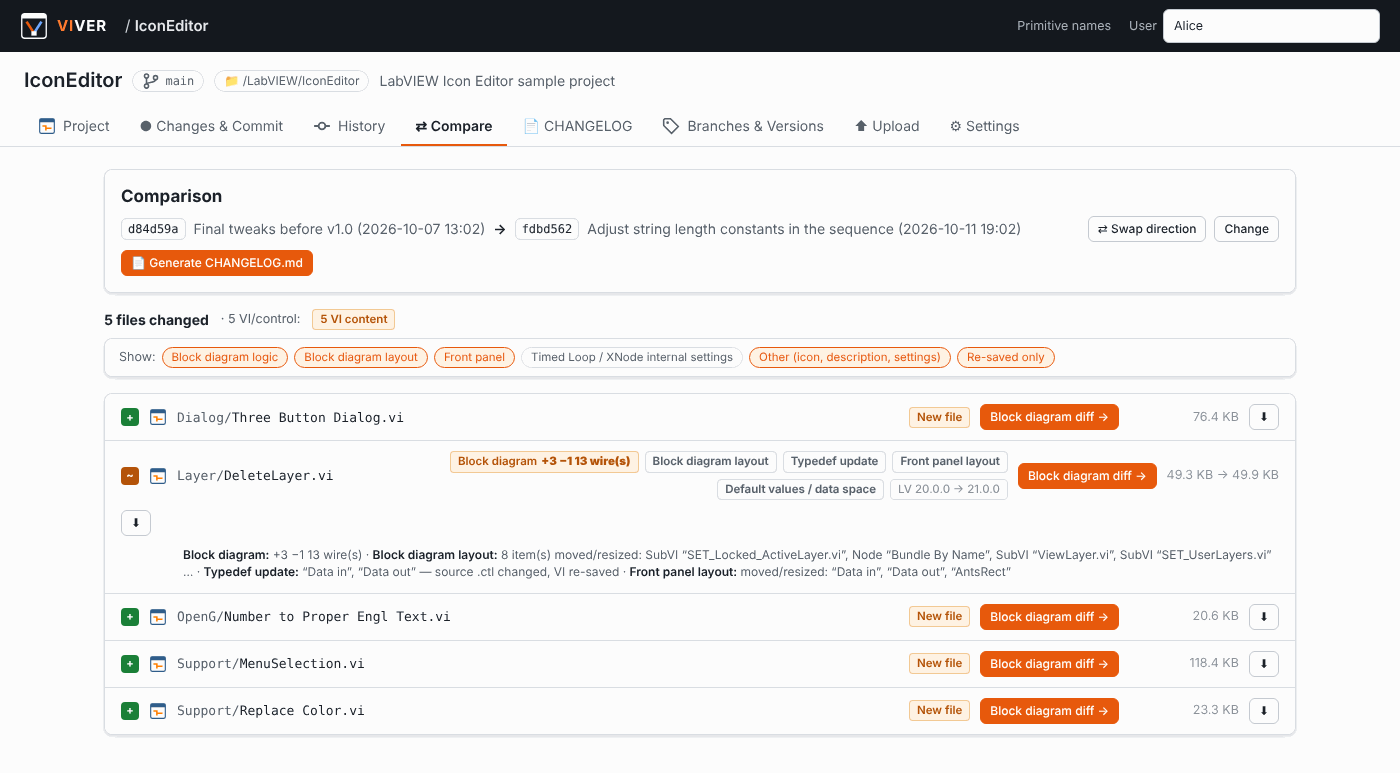Click the modified status badge for DeleteLayer.vi
Viewport: 1400px width, 773px height.
(130, 476)
